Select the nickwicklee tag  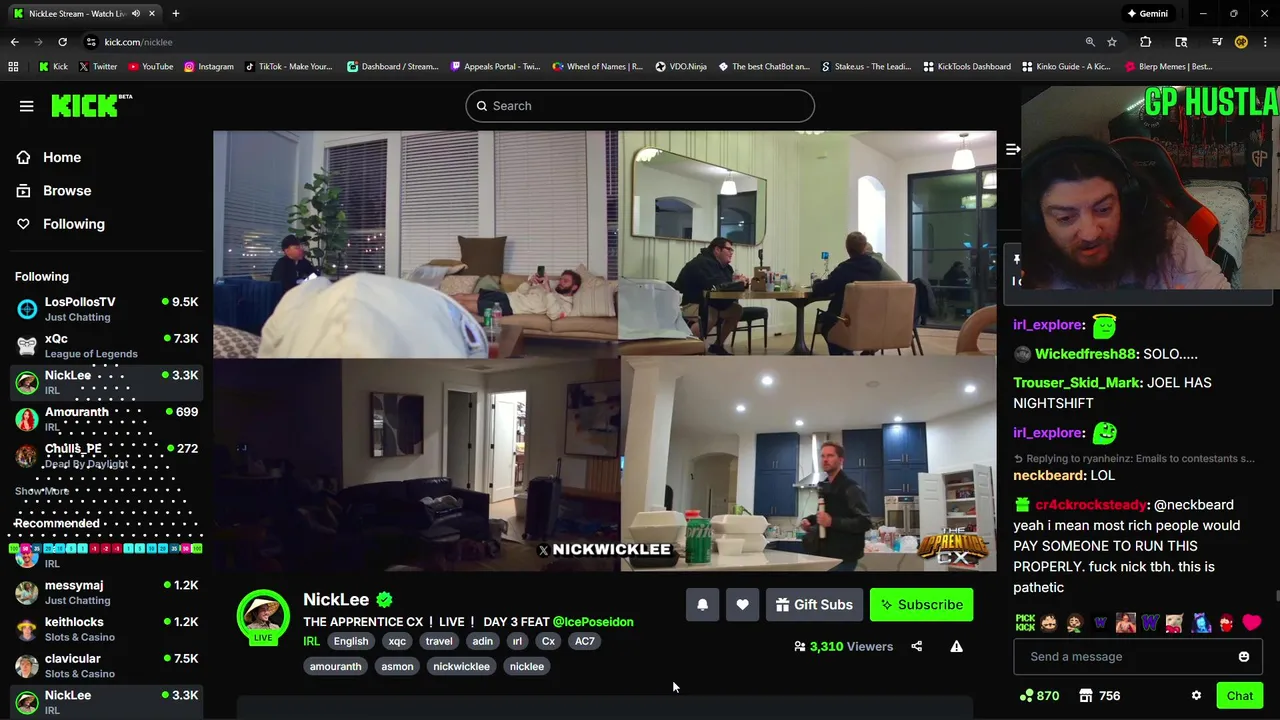[x=461, y=666]
